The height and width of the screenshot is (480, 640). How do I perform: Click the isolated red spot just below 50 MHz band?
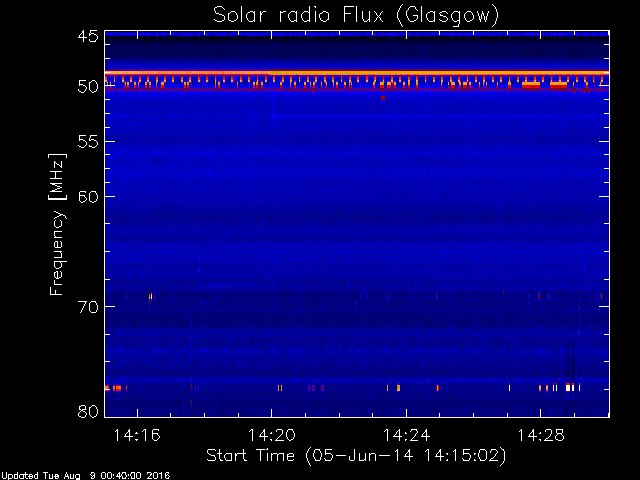click(383, 98)
